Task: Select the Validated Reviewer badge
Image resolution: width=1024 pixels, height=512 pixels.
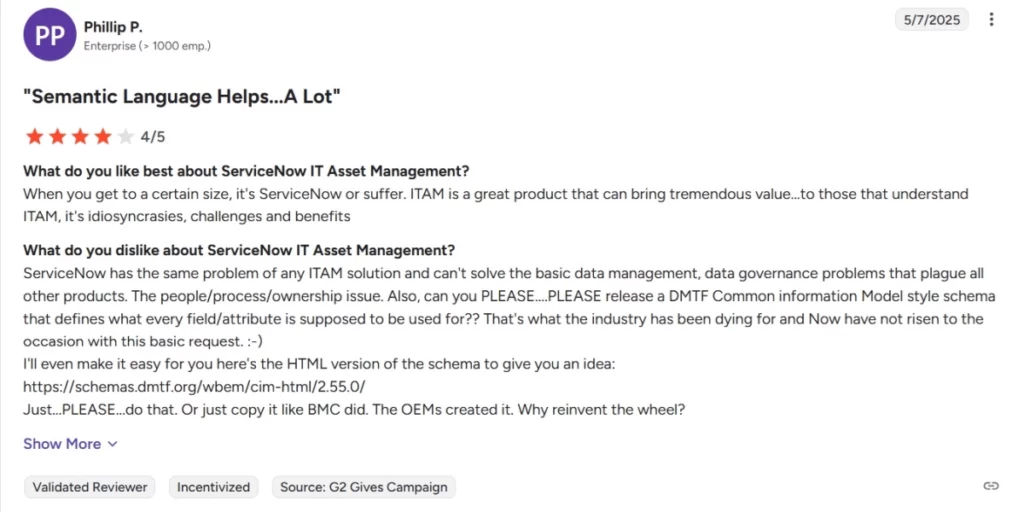Action: click(90, 487)
